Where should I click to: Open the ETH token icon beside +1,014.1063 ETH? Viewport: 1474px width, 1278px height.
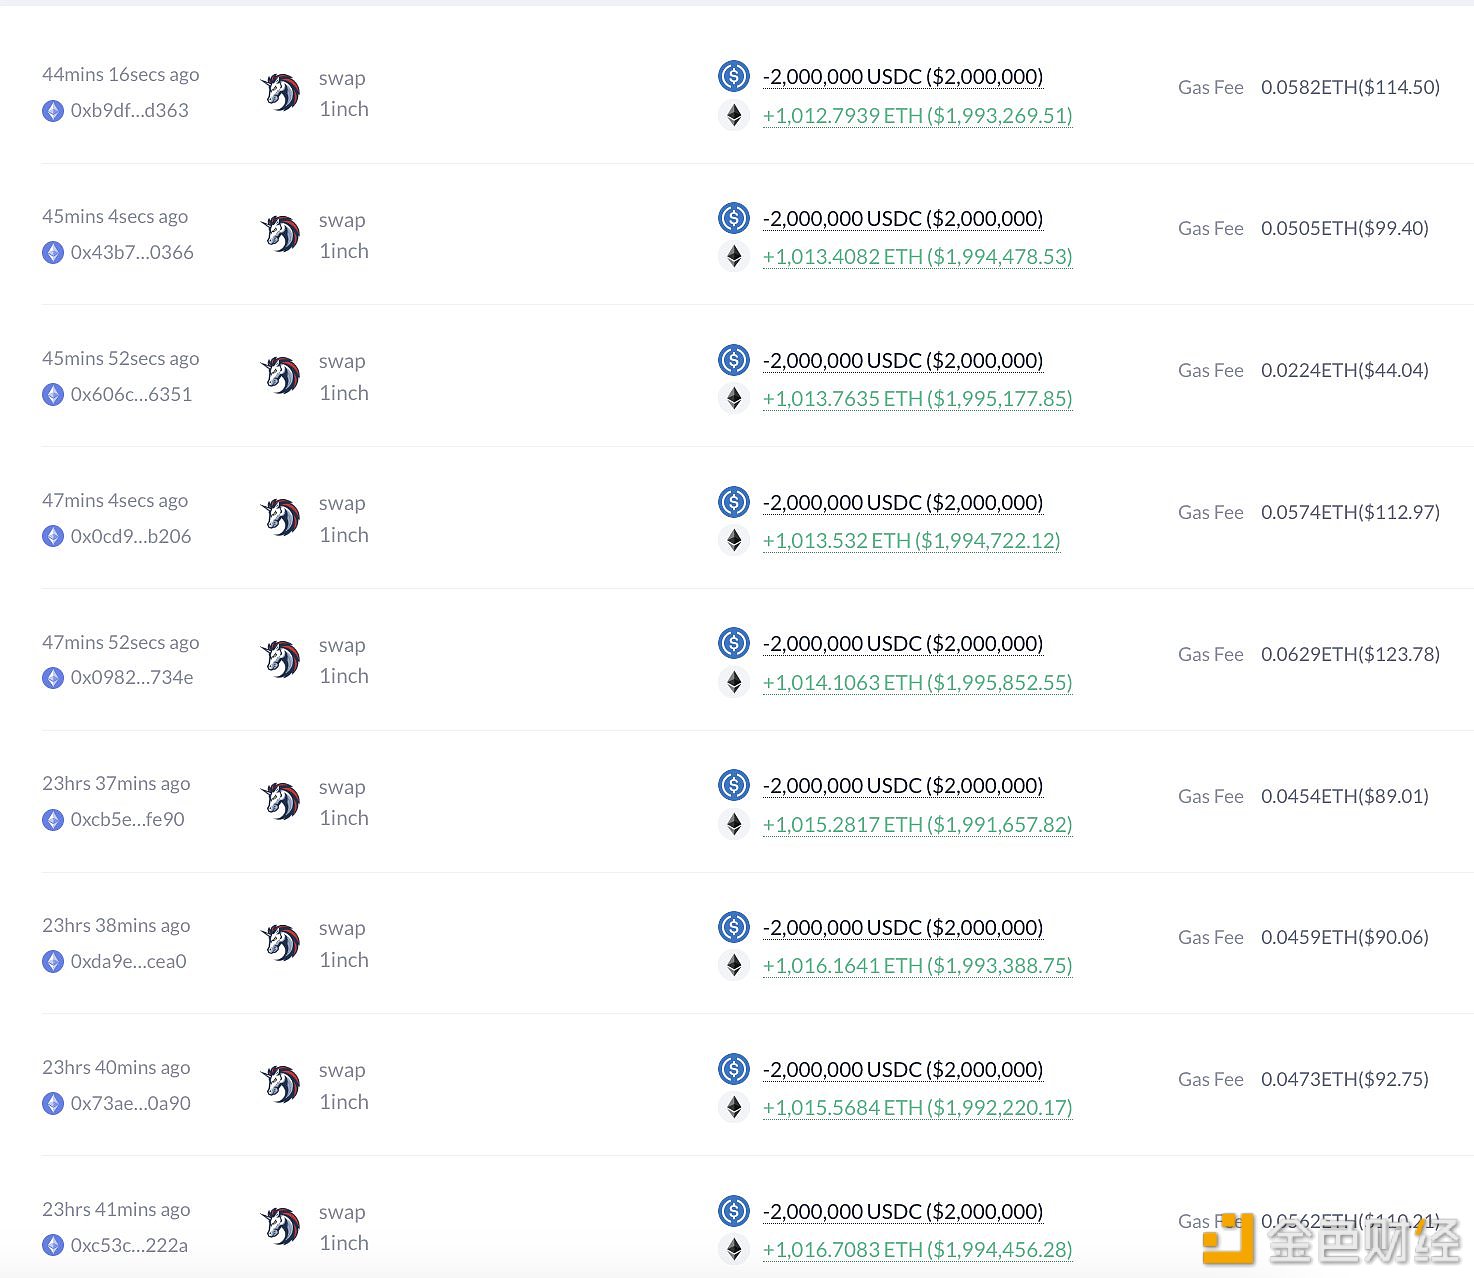[734, 683]
